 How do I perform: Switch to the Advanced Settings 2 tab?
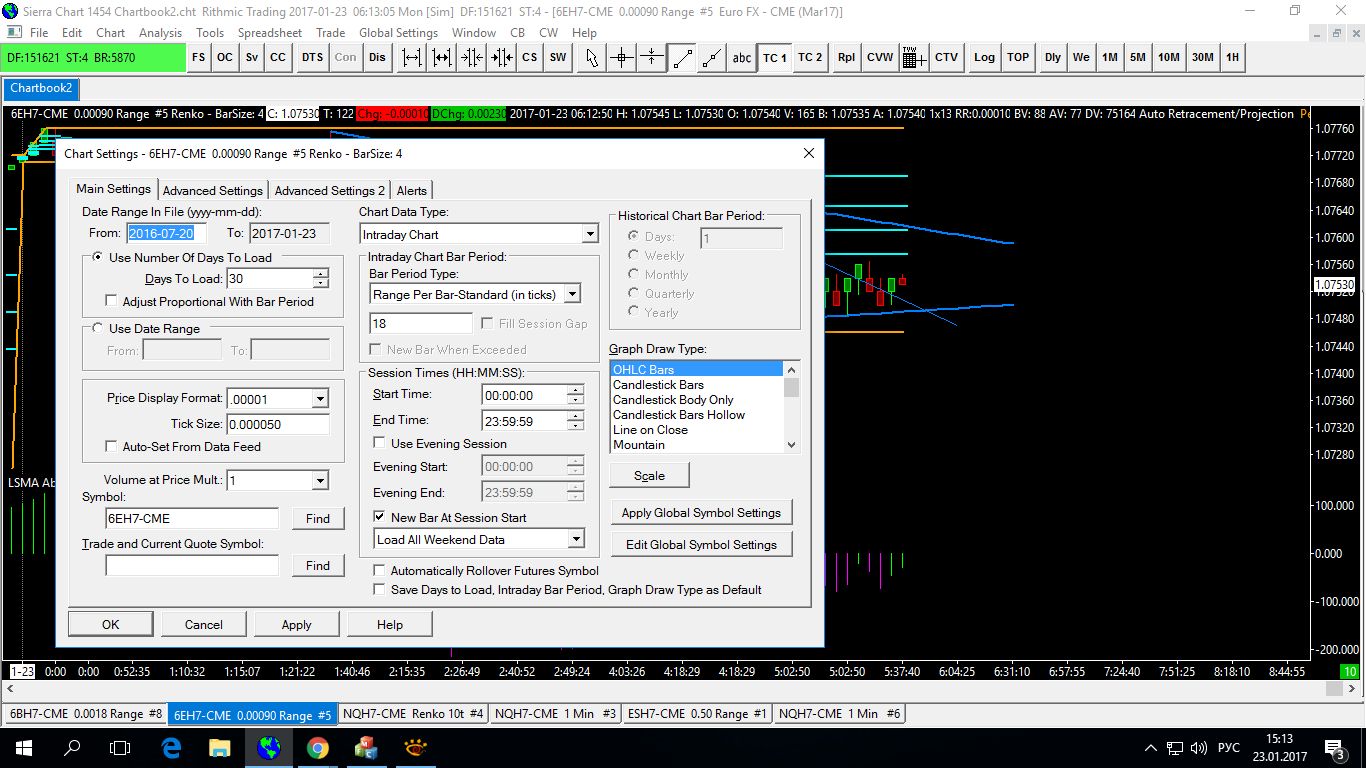click(329, 190)
